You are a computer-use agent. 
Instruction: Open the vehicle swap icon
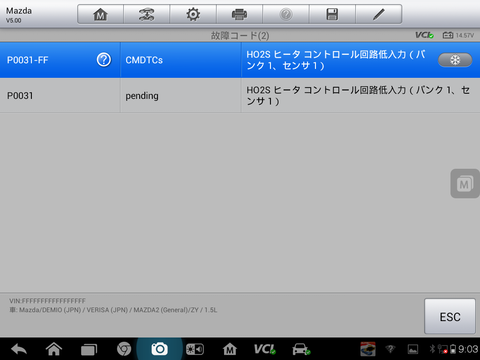pos(146,14)
